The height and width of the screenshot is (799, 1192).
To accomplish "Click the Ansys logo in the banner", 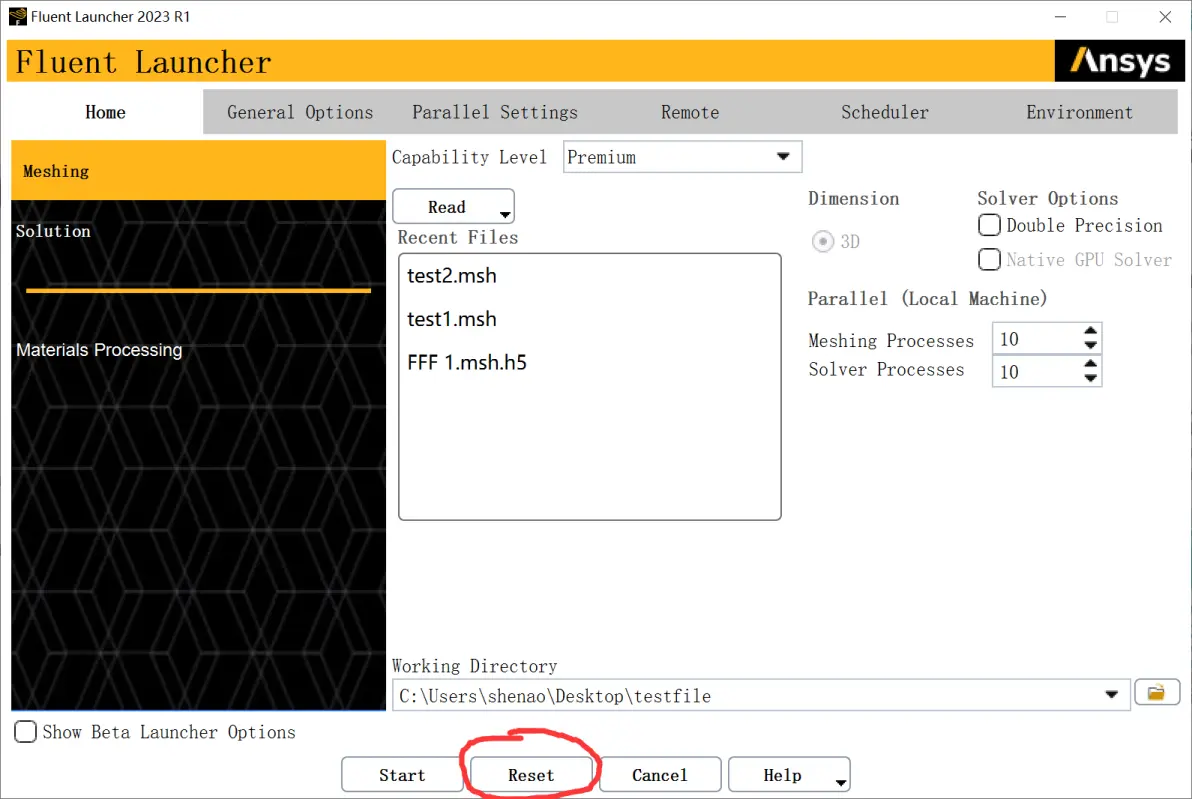I will pyautogui.click(x=1119, y=61).
